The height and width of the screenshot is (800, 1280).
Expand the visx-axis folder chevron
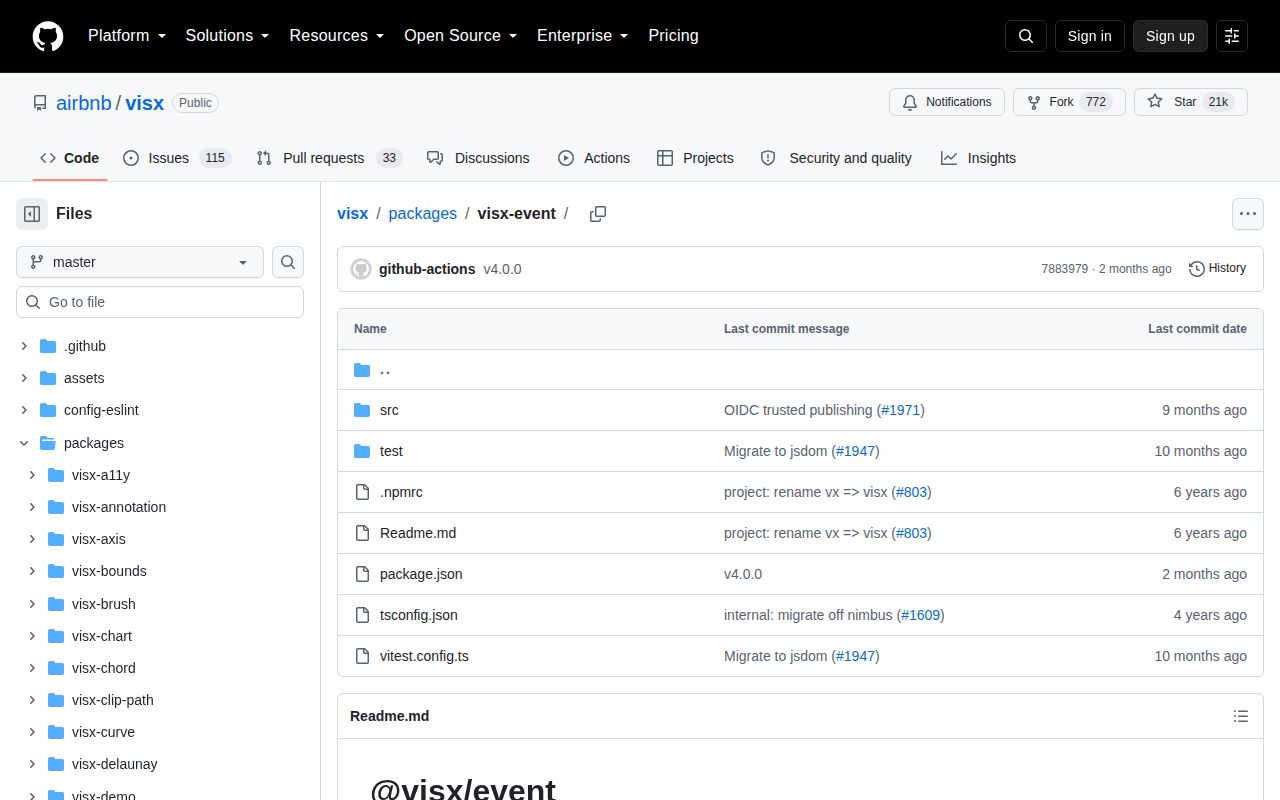click(32, 539)
